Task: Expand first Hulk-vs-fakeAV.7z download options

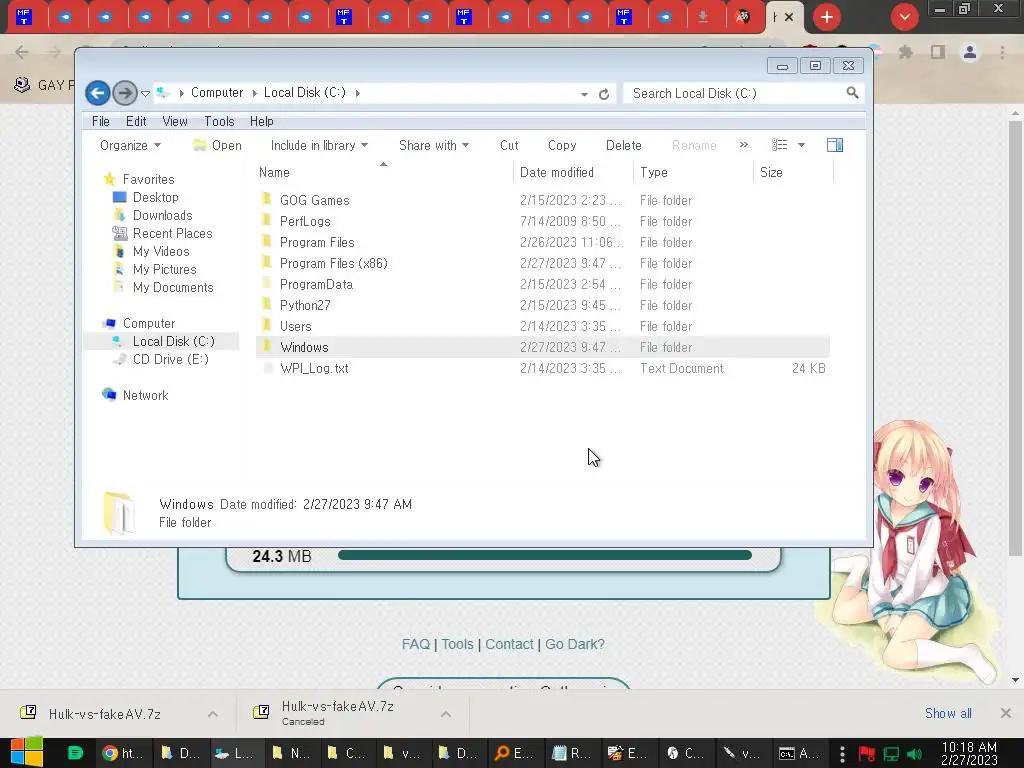Action: (x=212, y=714)
